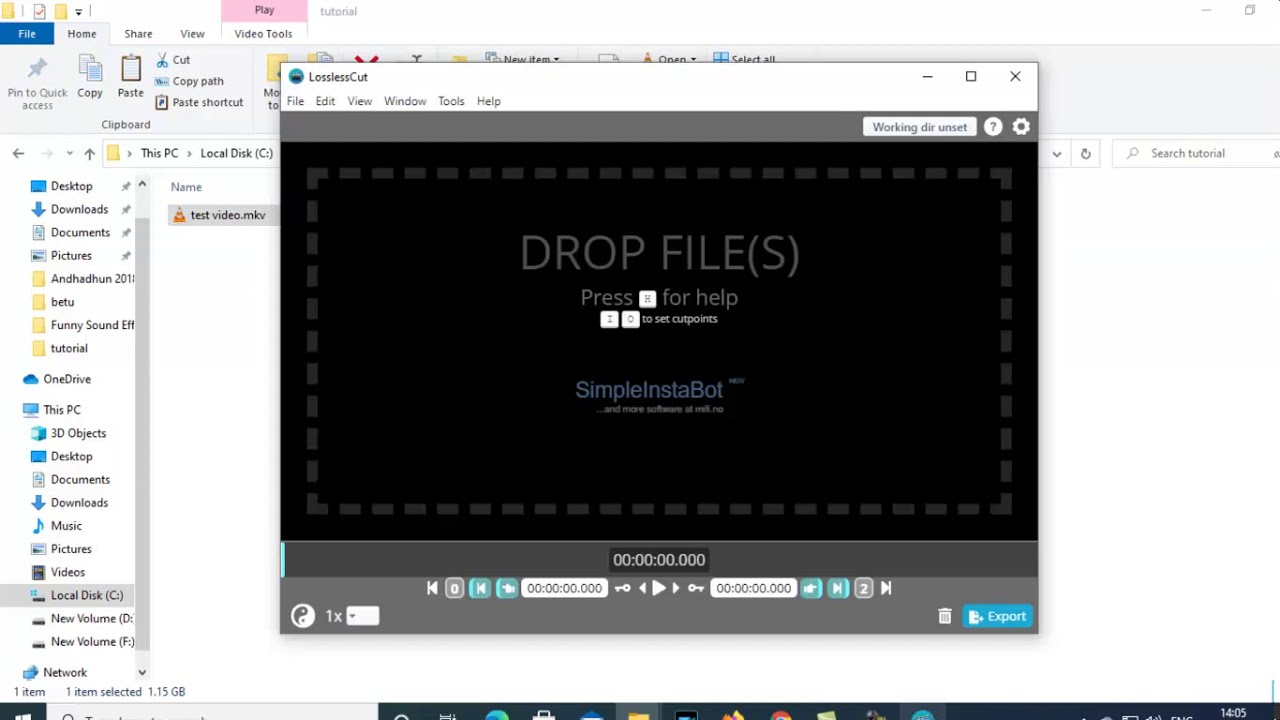Jump to the cut start marker
The height and width of the screenshot is (720, 1280).
coord(480,588)
